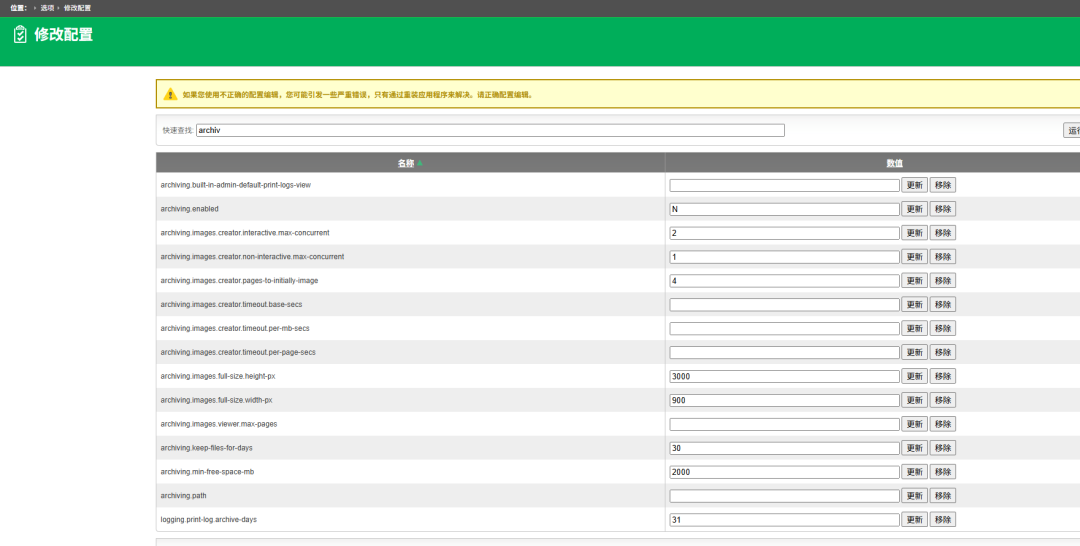The width and height of the screenshot is (1080, 546).
Task: Edit archiving.keep-files-for-days value field
Action: 784,448
